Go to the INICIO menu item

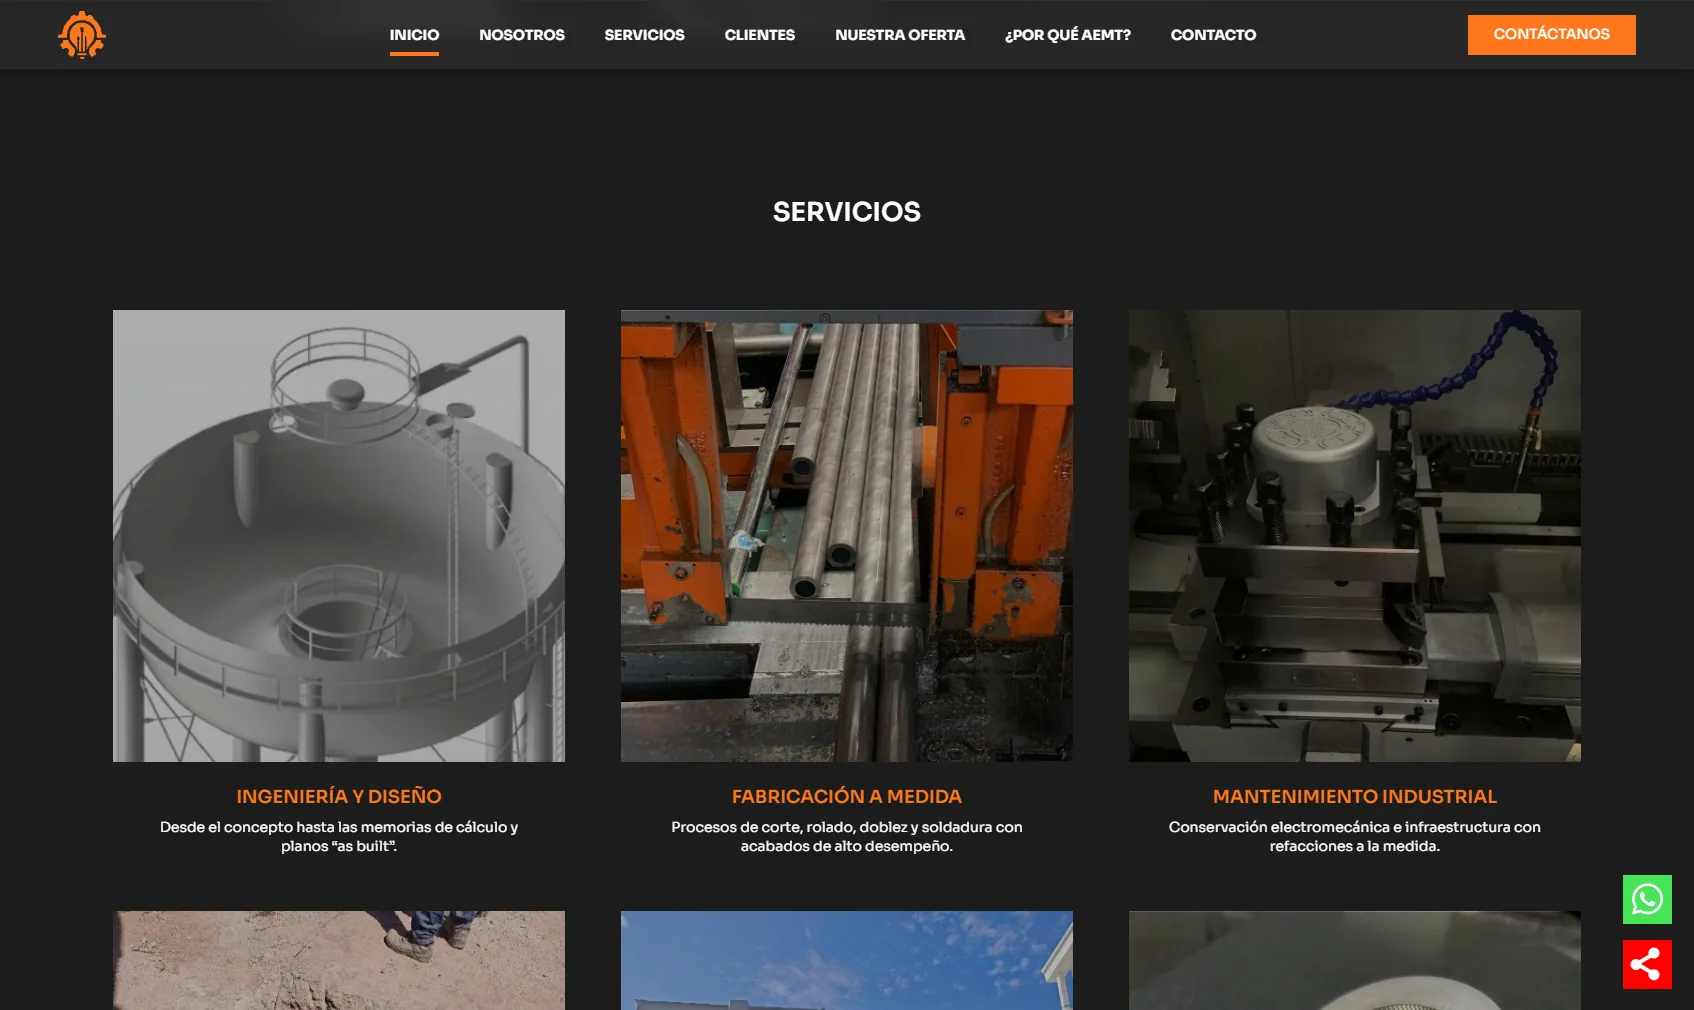coord(414,35)
